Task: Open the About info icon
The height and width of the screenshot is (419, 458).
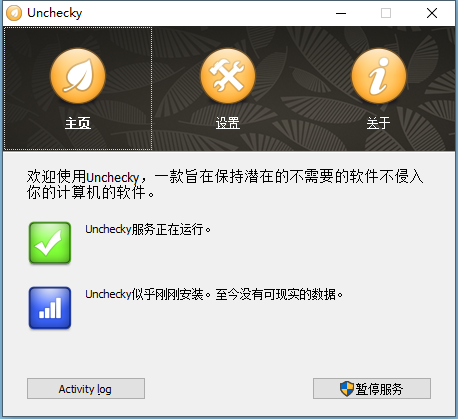Action: tap(379, 76)
